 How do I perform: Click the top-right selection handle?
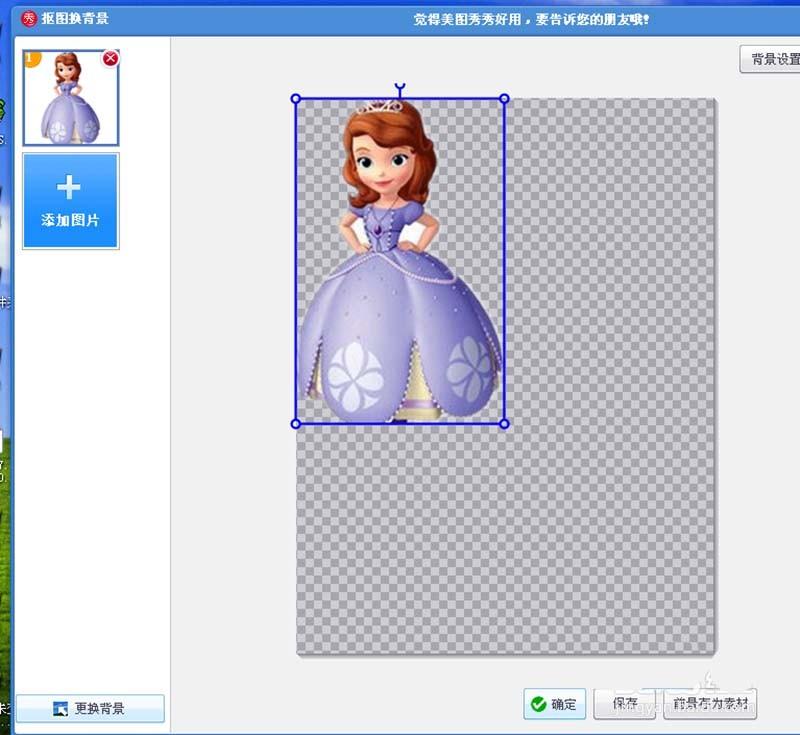(505, 97)
